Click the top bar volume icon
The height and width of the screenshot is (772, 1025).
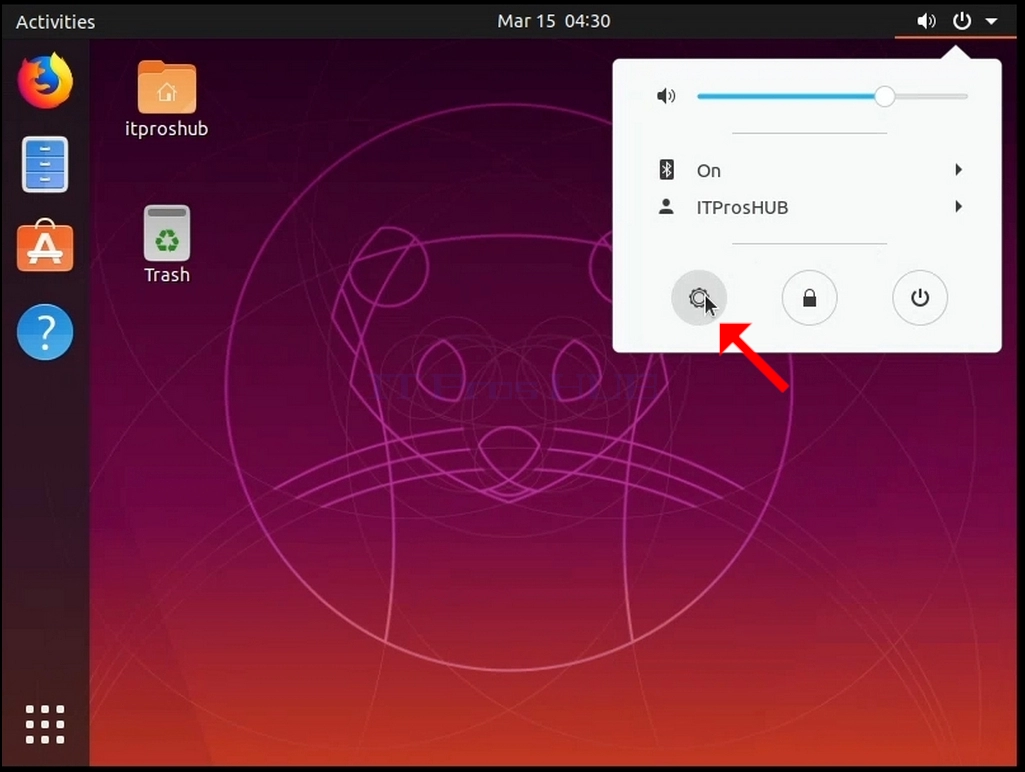pyautogui.click(x=926, y=22)
